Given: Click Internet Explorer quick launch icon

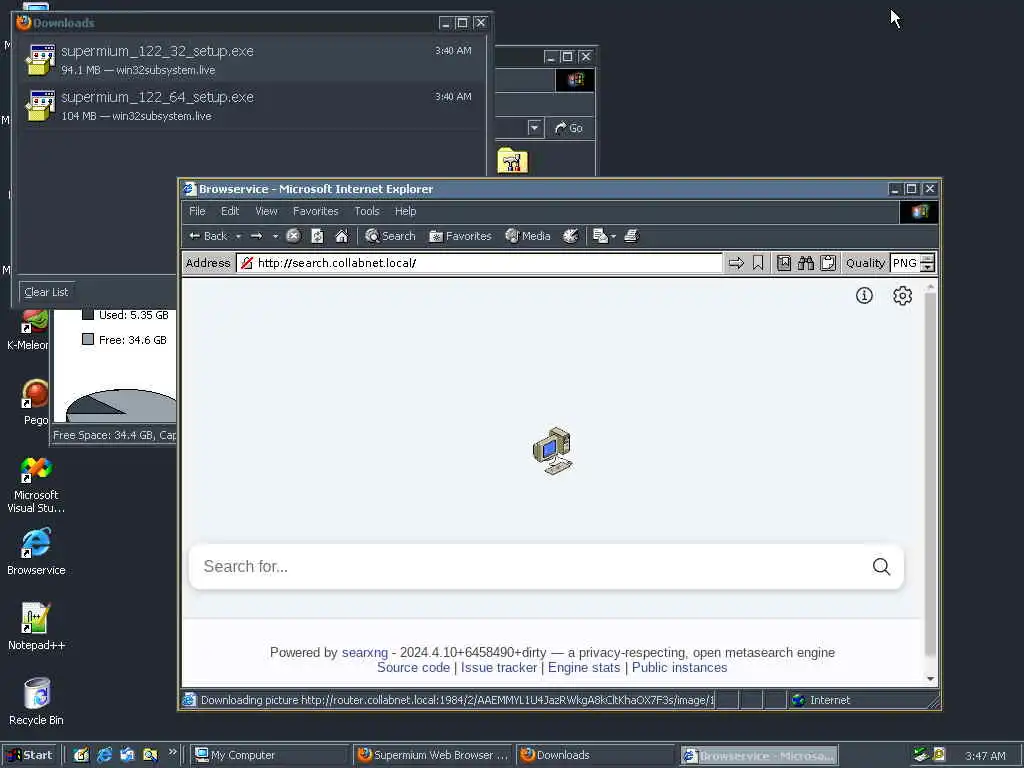Looking at the screenshot, I should [x=104, y=755].
